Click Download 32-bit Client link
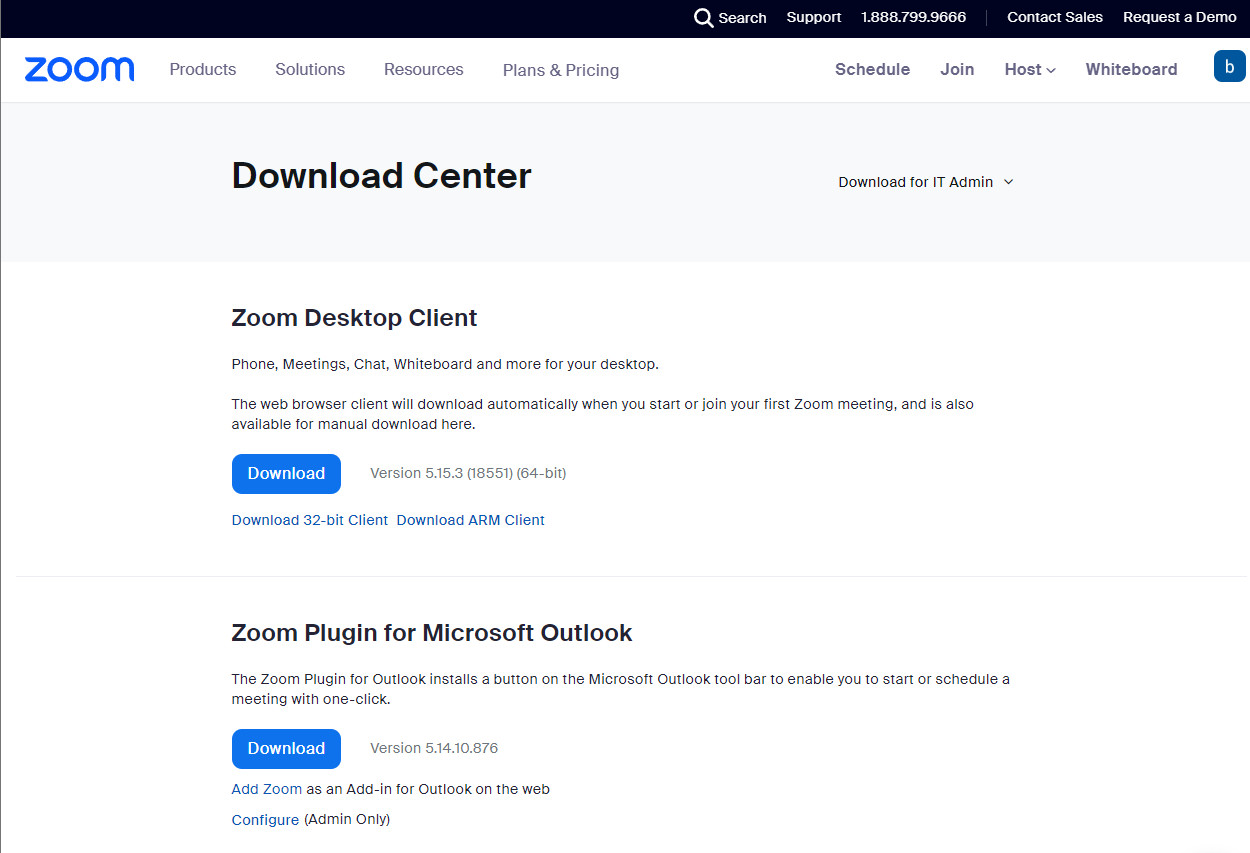Image resolution: width=1250 pixels, height=853 pixels. click(310, 520)
